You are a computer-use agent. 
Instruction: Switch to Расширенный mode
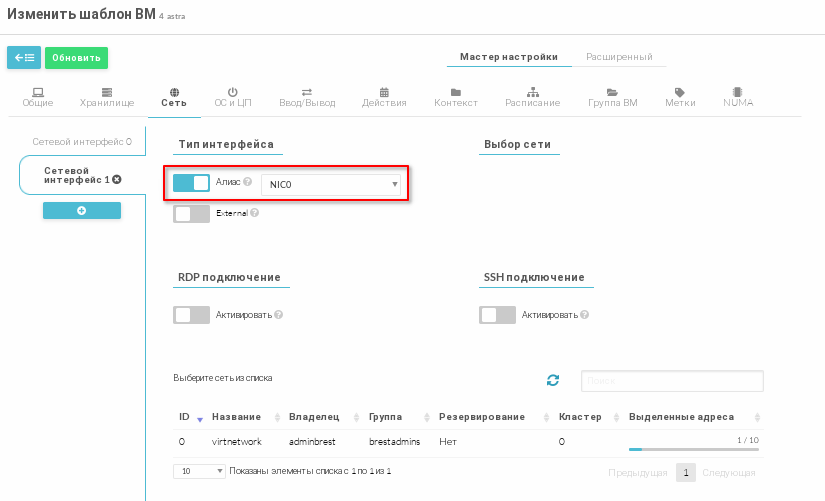pyautogui.click(x=619, y=57)
